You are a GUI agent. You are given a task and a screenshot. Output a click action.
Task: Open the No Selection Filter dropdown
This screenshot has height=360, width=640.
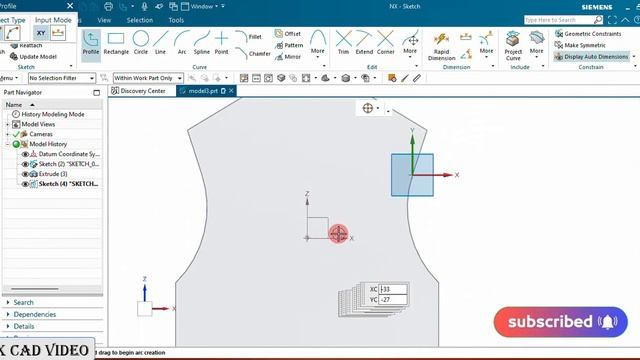(62, 78)
